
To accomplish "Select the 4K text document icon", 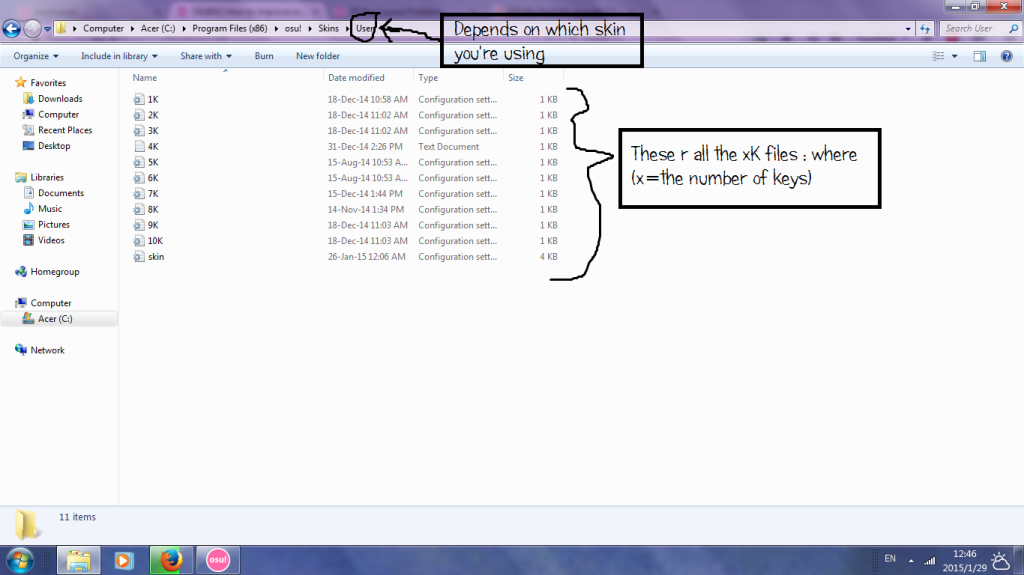I will click(x=139, y=146).
